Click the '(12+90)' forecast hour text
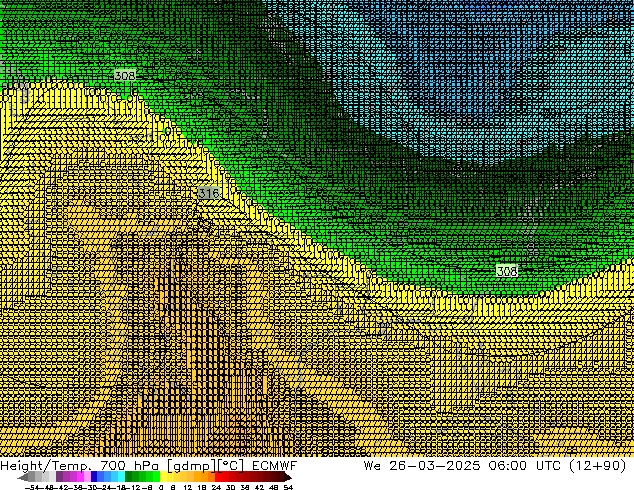Viewport: 634px width, 490px height. (598, 465)
